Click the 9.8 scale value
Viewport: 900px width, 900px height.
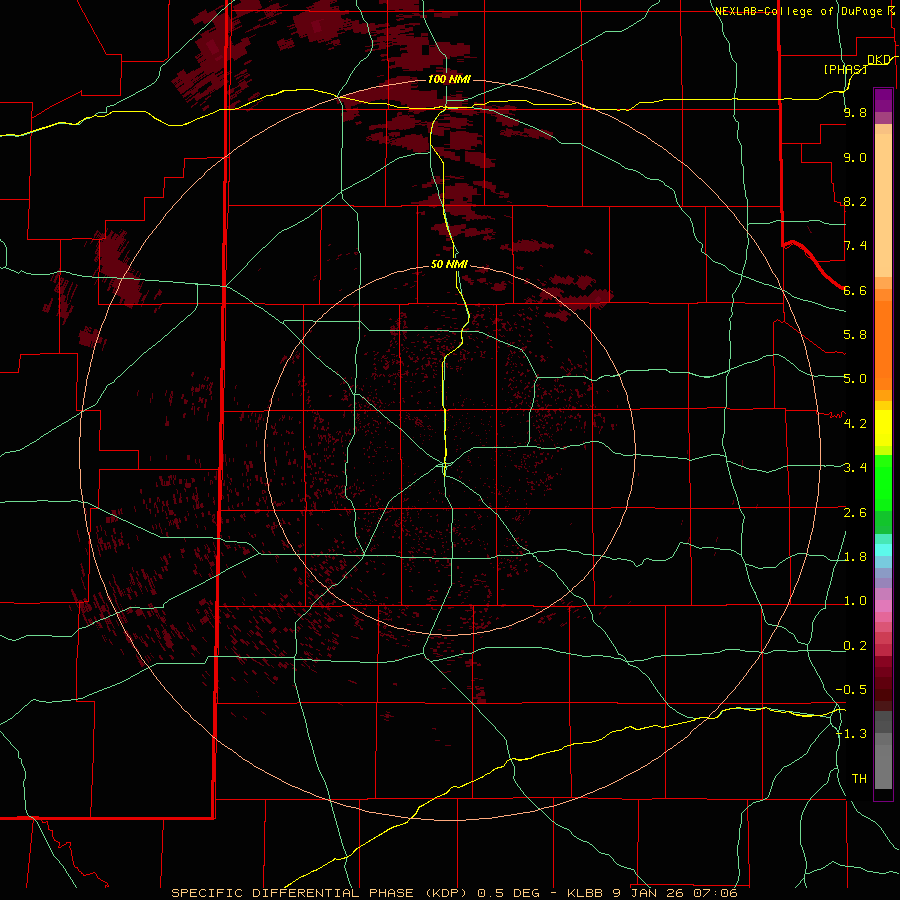(x=855, y=112)
